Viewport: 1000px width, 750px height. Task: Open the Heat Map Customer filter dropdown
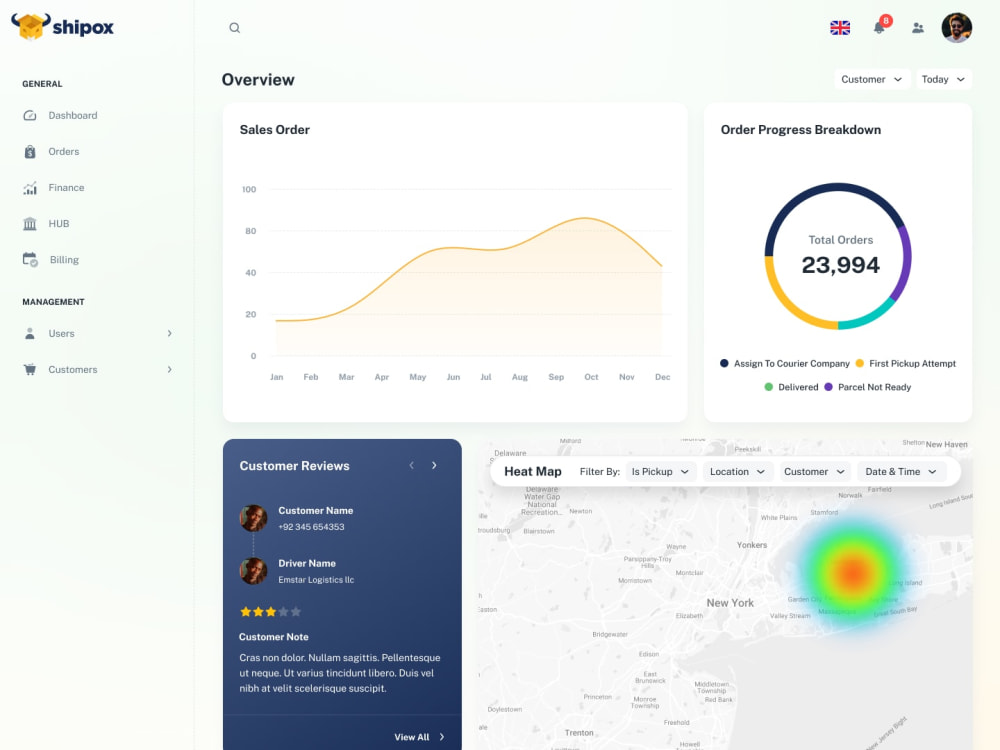(814, 472)
